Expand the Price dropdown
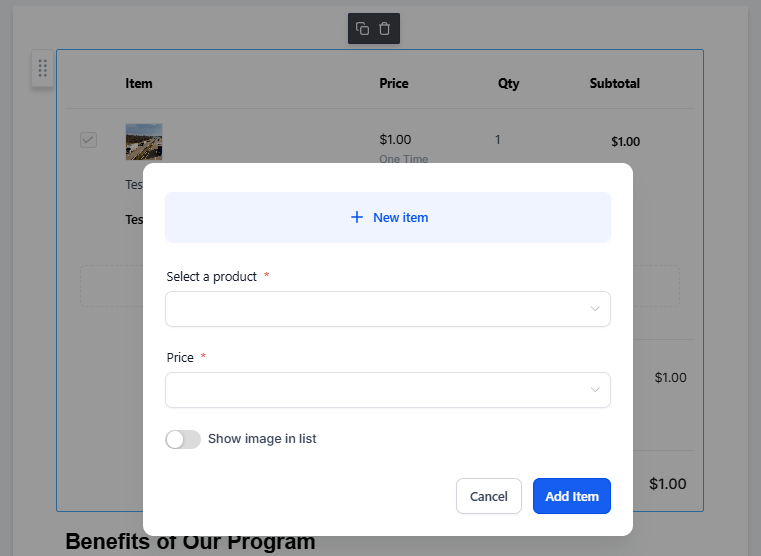The width and height of the screenshot is (761, 556). (x=388, y=390)
